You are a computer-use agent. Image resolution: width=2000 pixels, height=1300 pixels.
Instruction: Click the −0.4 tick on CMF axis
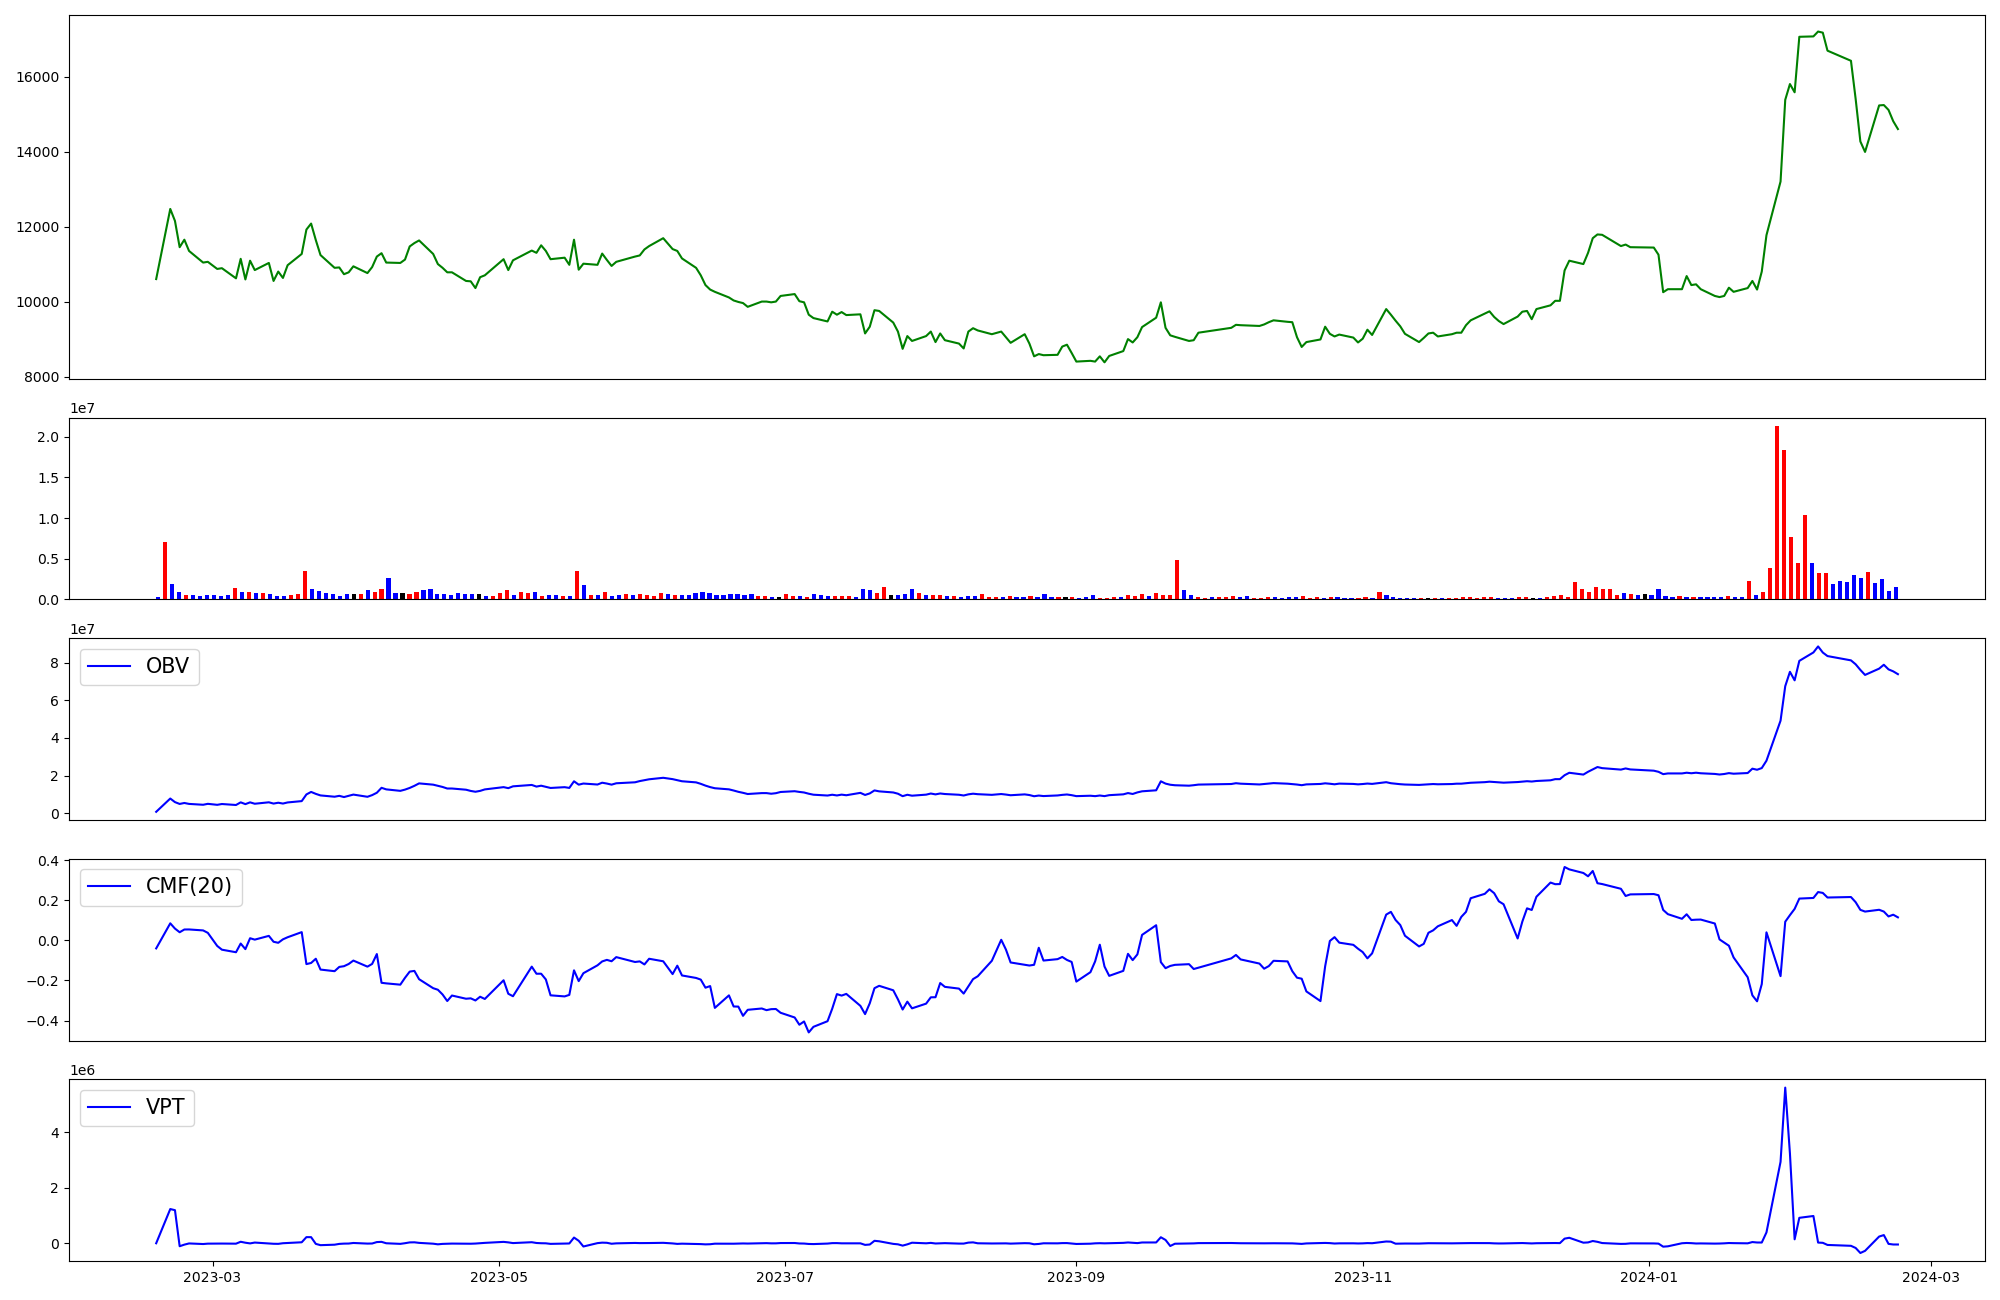tap(44, 1022)
